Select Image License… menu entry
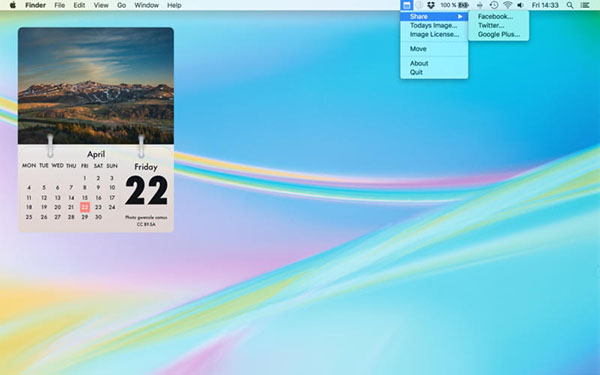 coord(434,34)
